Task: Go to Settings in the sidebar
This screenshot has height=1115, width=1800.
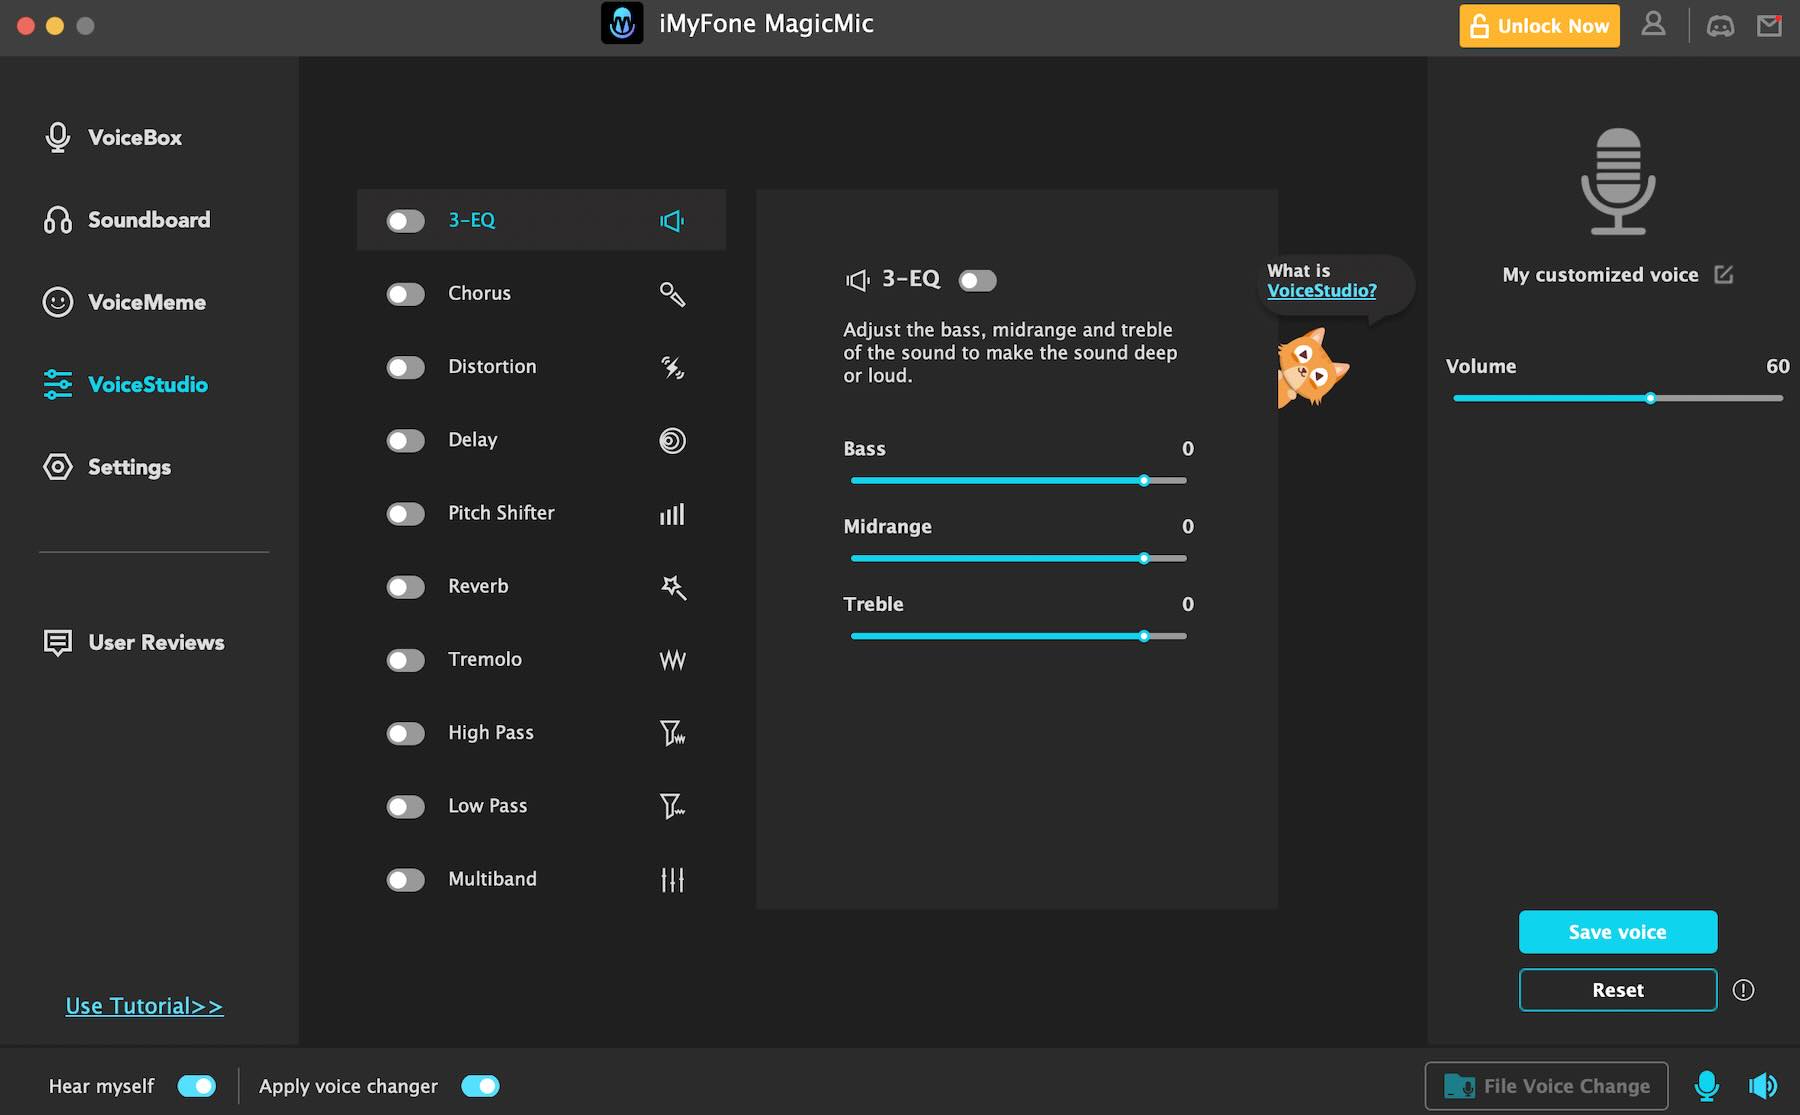Action: (x=128, y=467)
